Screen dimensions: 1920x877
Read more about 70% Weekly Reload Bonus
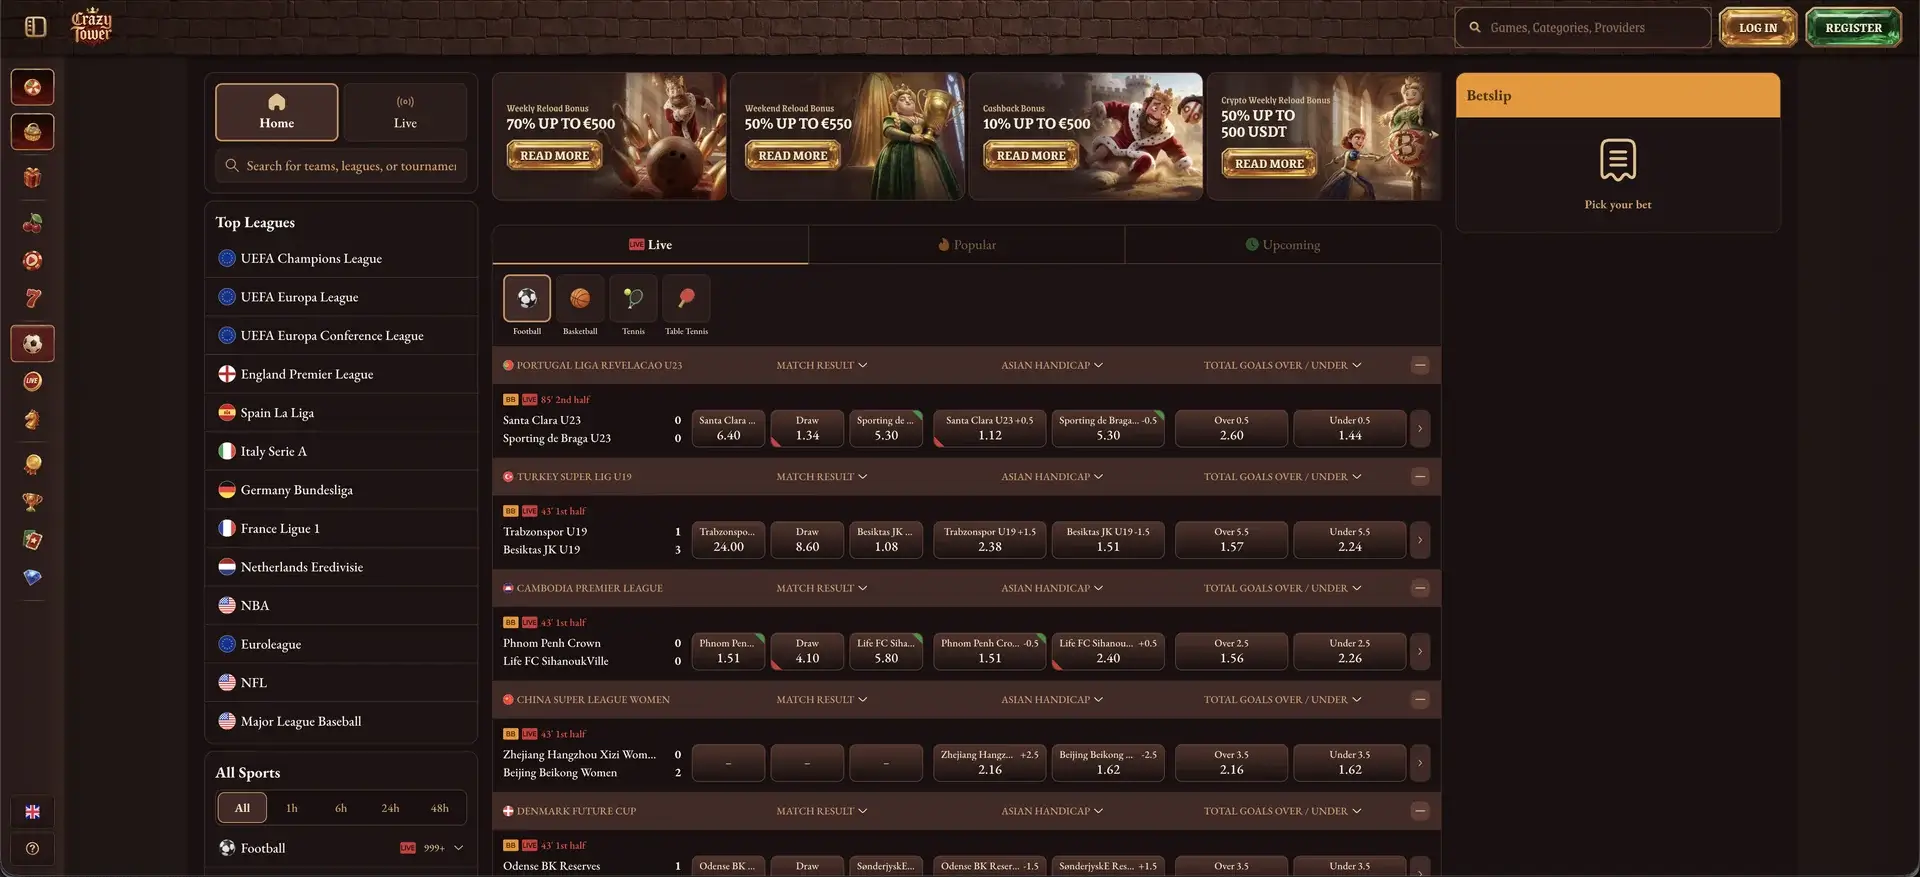[x=554, y=156]
